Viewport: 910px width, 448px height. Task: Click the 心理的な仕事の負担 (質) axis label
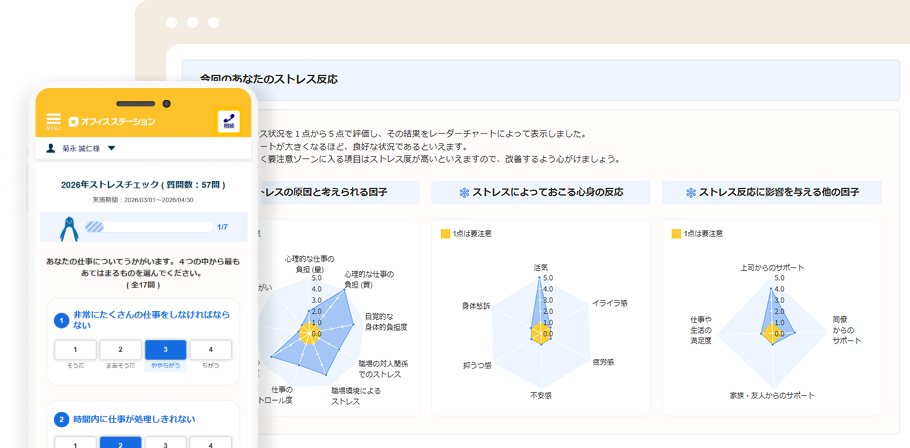(x=369, y=279)
